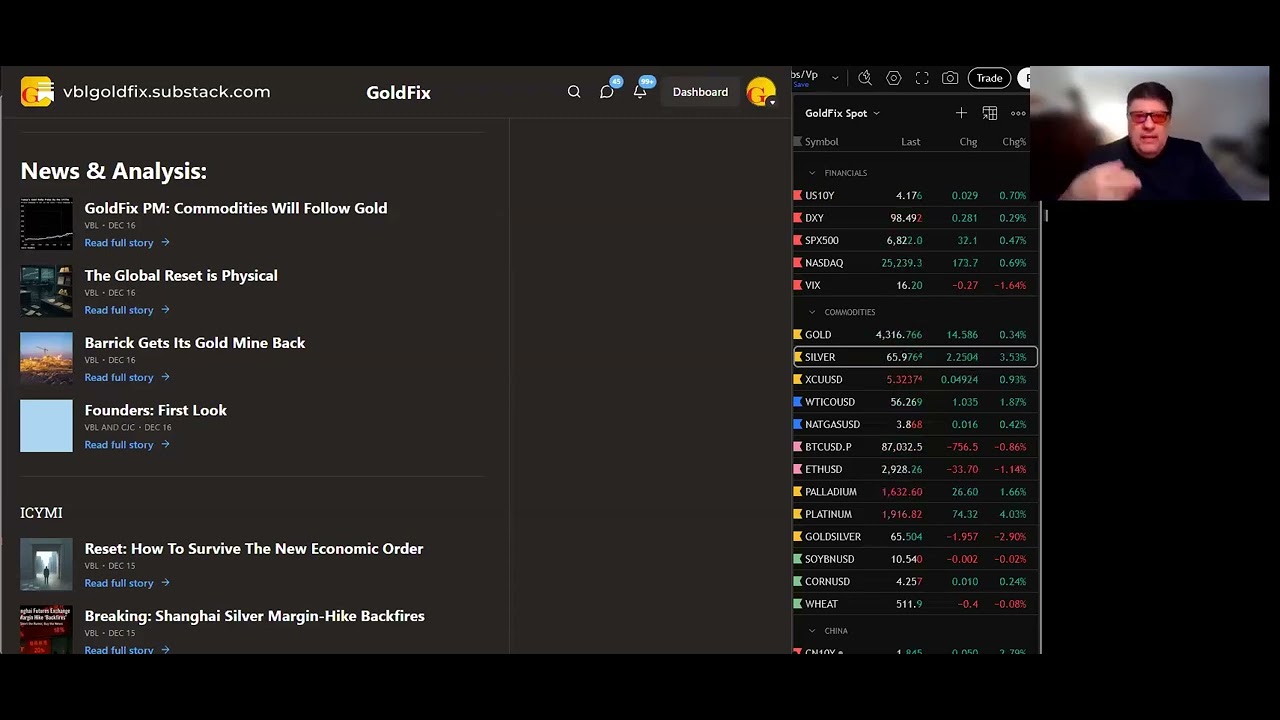Click the Dashboard button
1280x720 pixels.
[700, 92]
